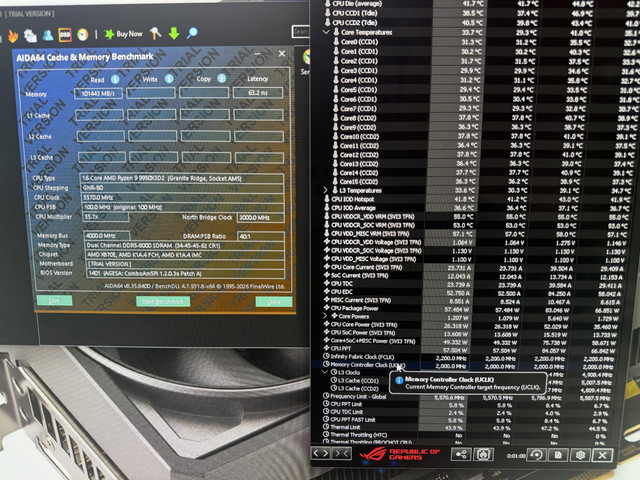Click the CPU Type field showing Ryzen 9 9950X3D
This screenshot has height=480, width=640.
point(182,178)
